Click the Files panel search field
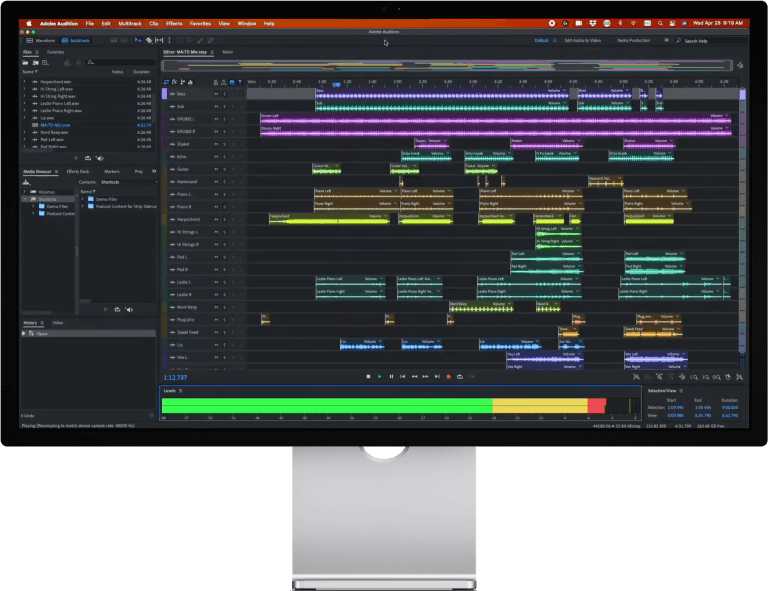Viewport: 768px width, 591px height. point(121,63)
